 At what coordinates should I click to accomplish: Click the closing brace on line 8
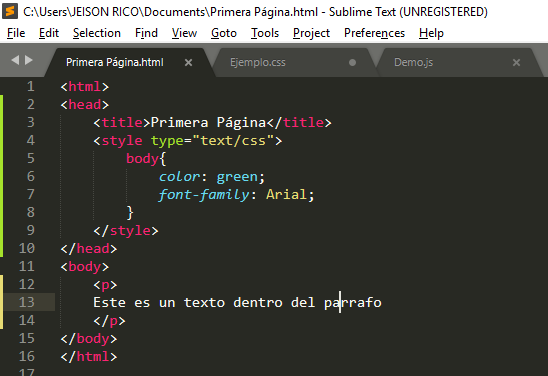point(130,212)
